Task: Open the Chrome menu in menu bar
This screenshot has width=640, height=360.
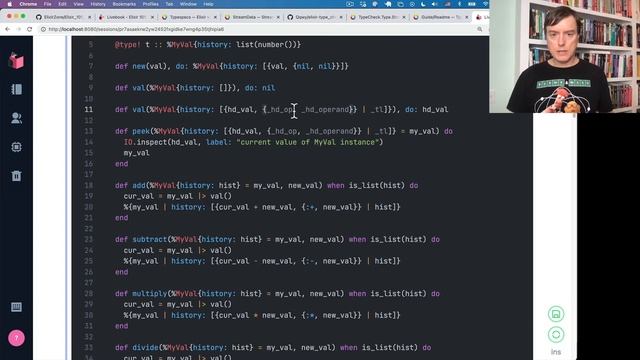Action: pos(28,4)
